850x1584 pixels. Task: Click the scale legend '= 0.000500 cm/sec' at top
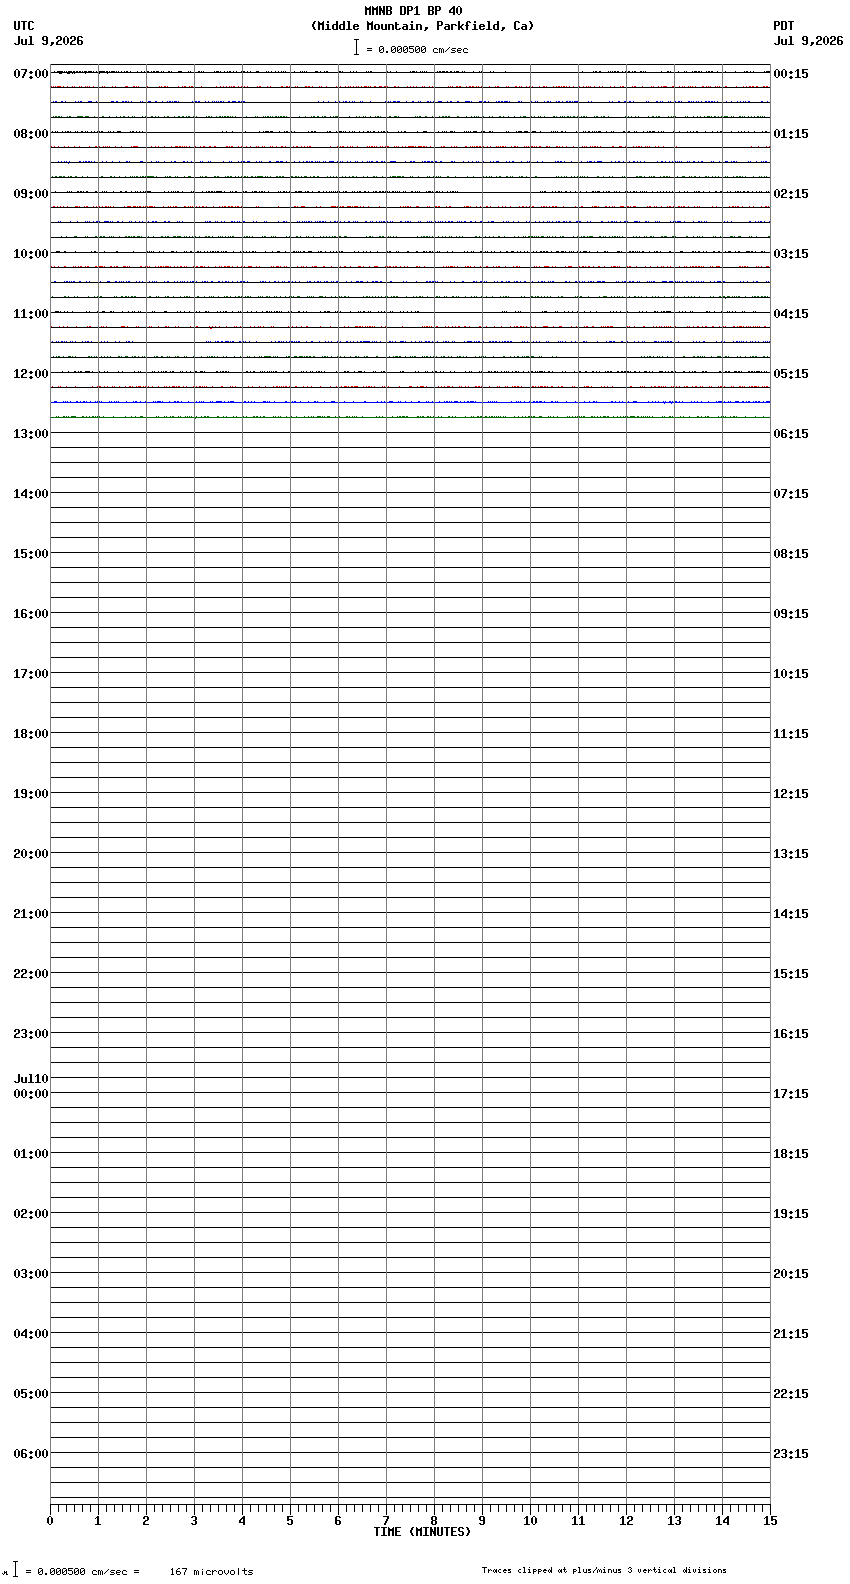[x=416, y=49]
